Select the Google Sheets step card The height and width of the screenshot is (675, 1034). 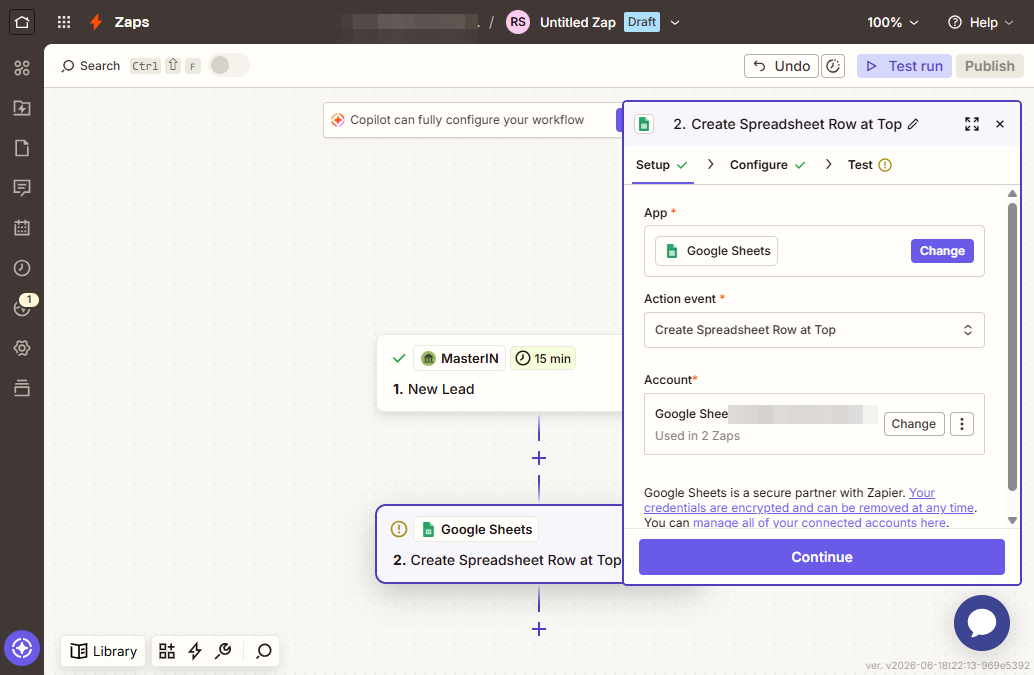[499, 544]
